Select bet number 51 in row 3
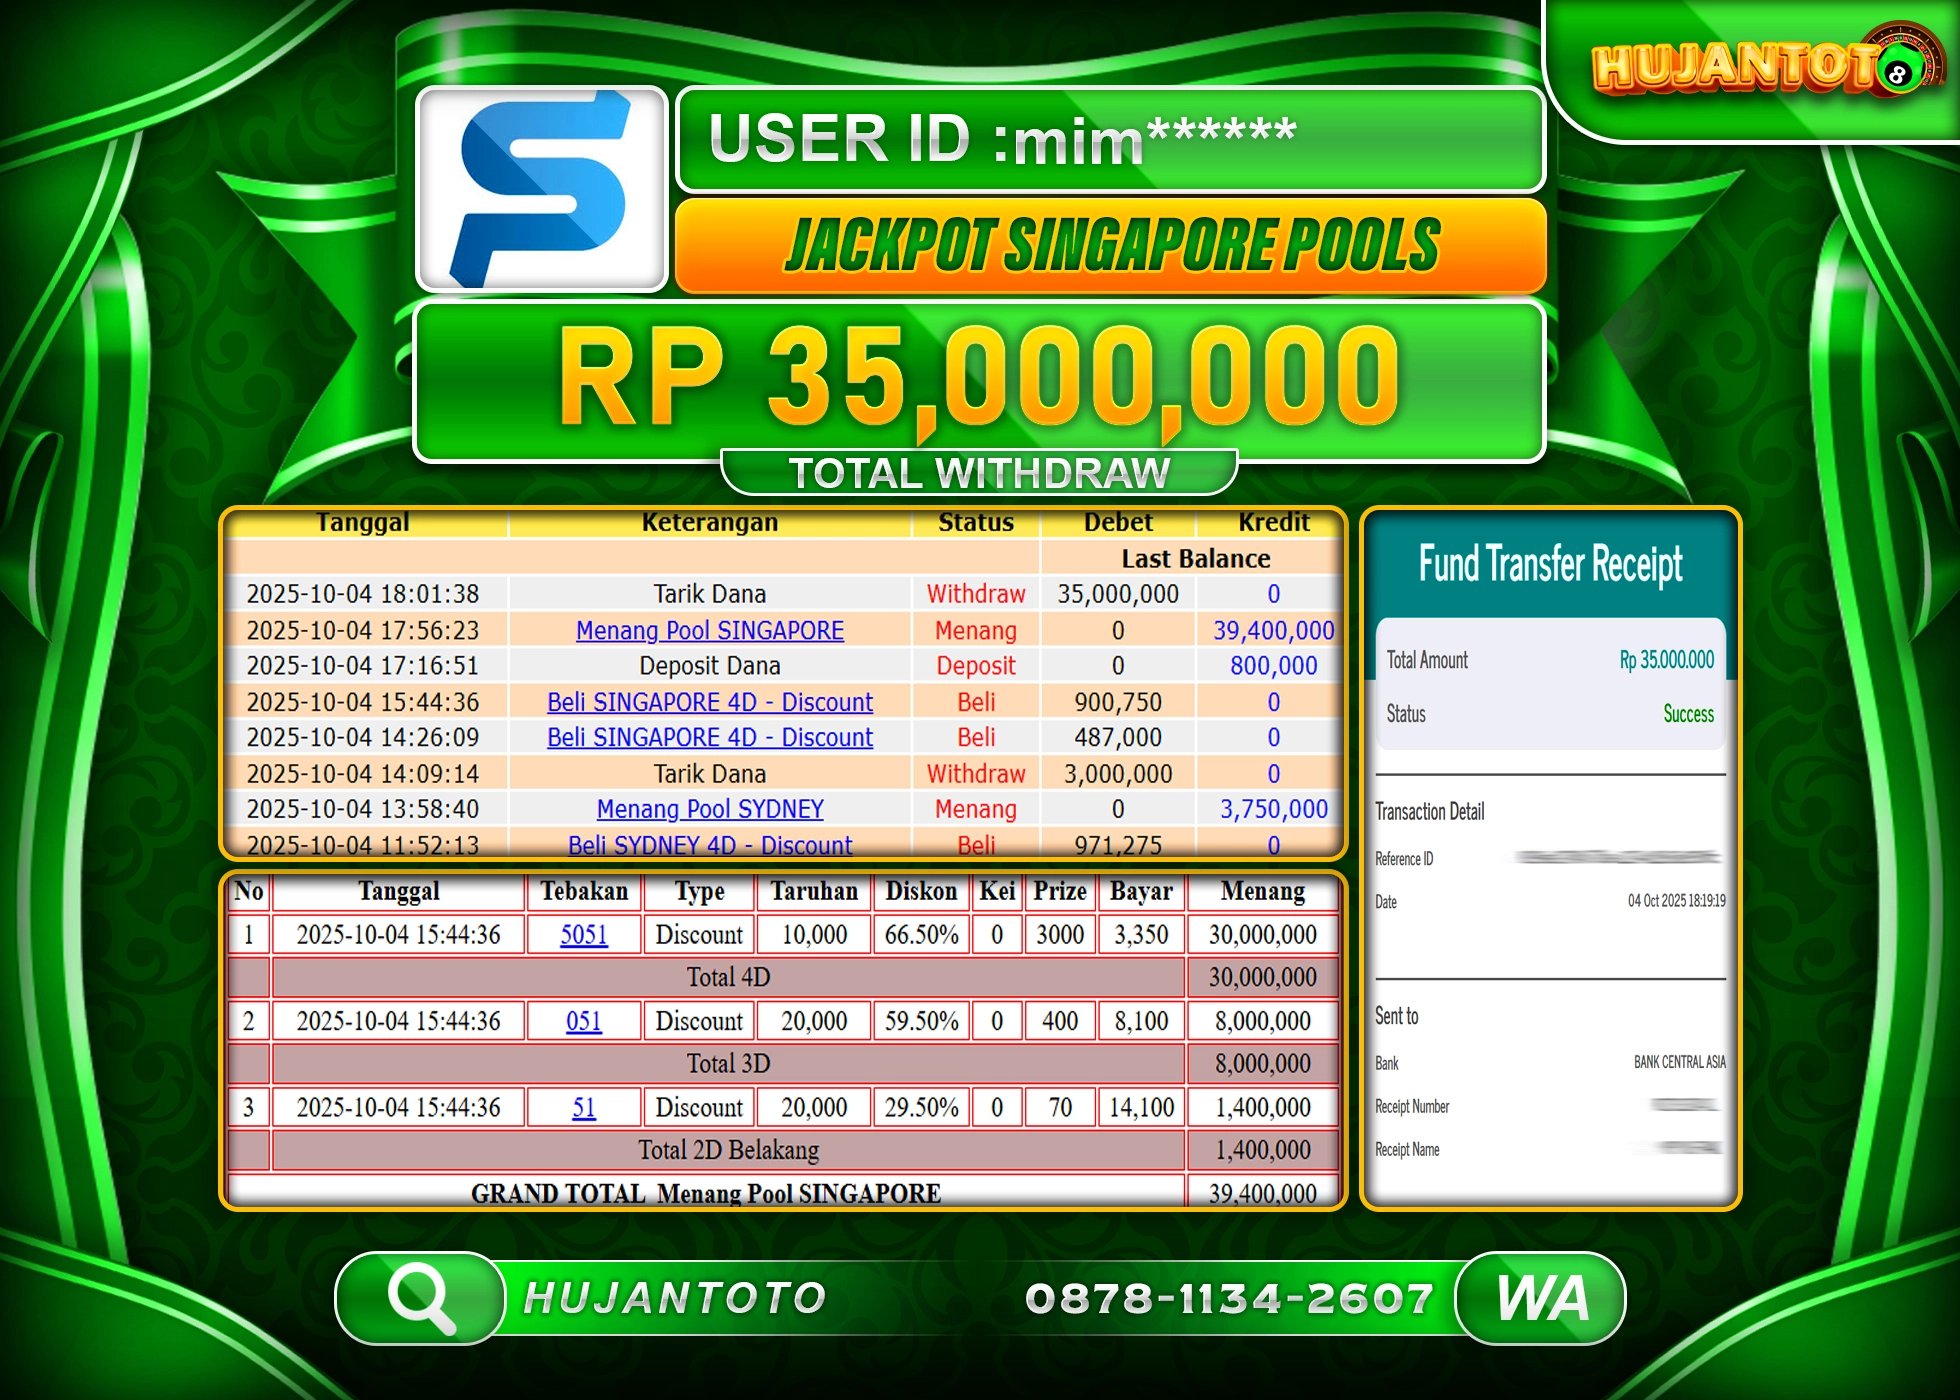Screen dimensions: 1960x1400 [x=584, y=1107]
